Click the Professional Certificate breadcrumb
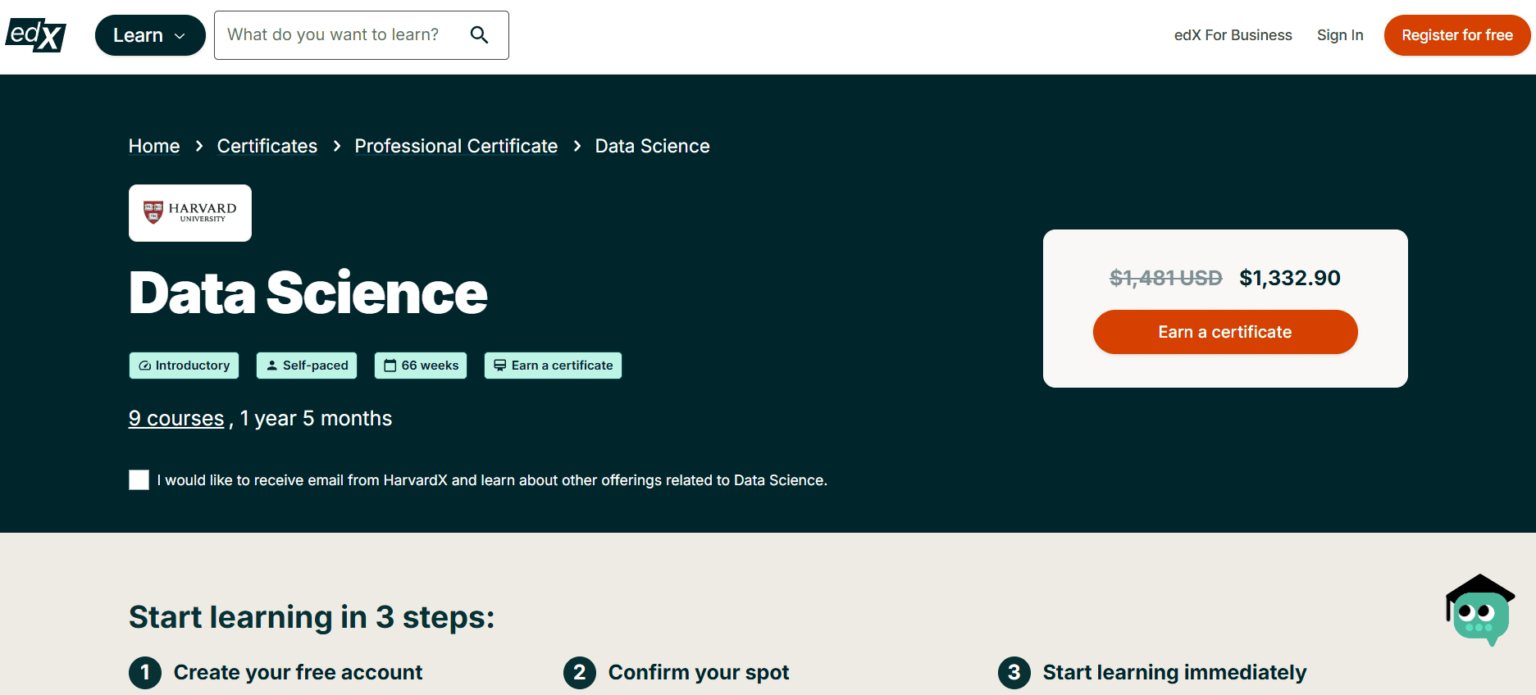This screenshot has width=1536, height=695. tap(455, 145)
